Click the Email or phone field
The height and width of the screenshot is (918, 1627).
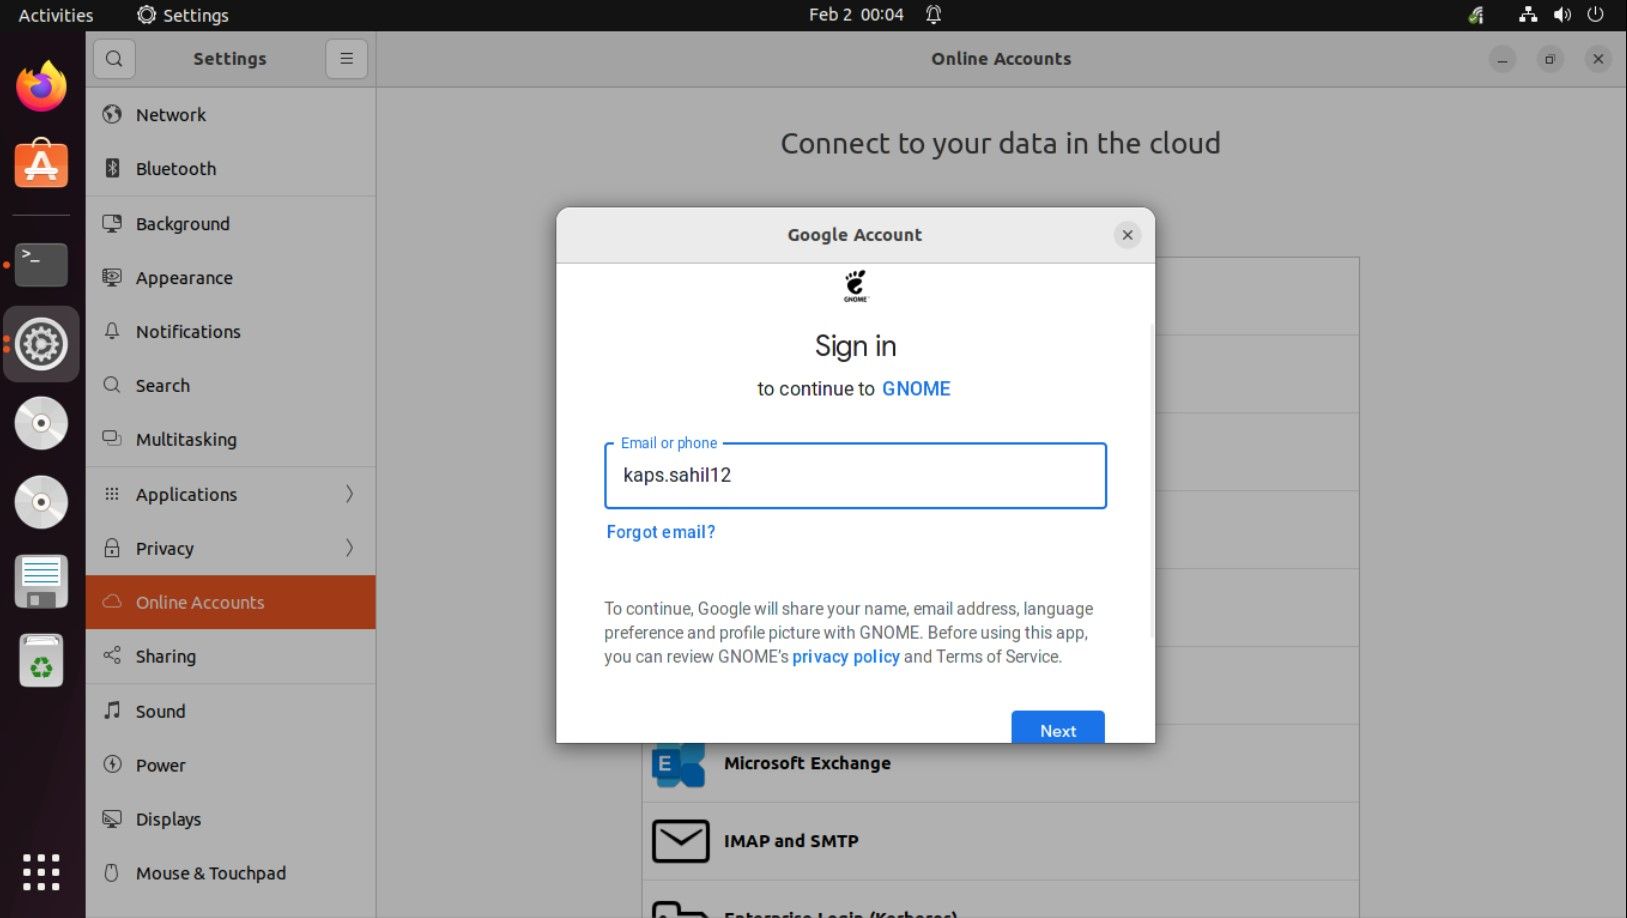(855, 476)
